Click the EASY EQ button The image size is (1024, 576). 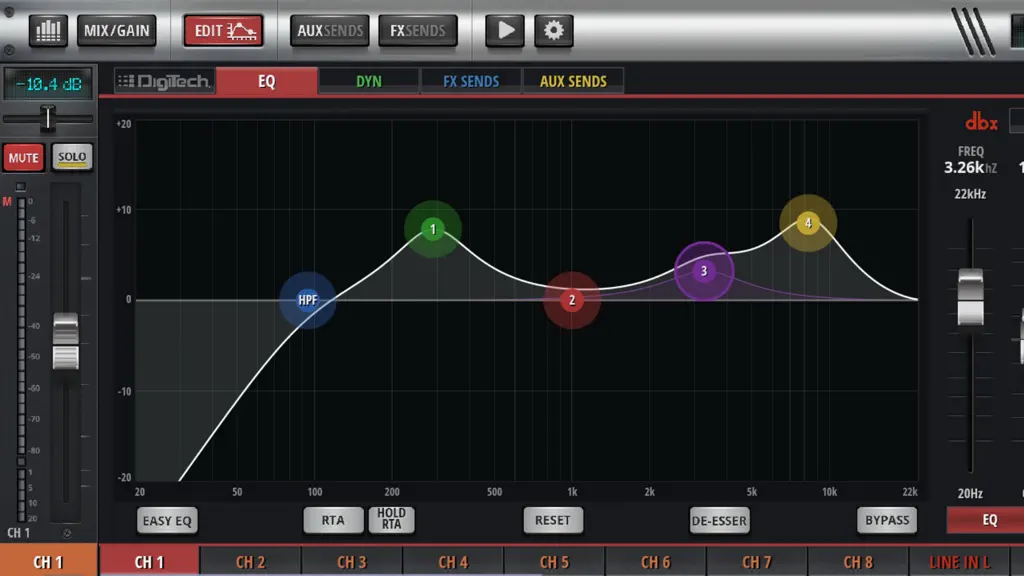click(167, 520)
